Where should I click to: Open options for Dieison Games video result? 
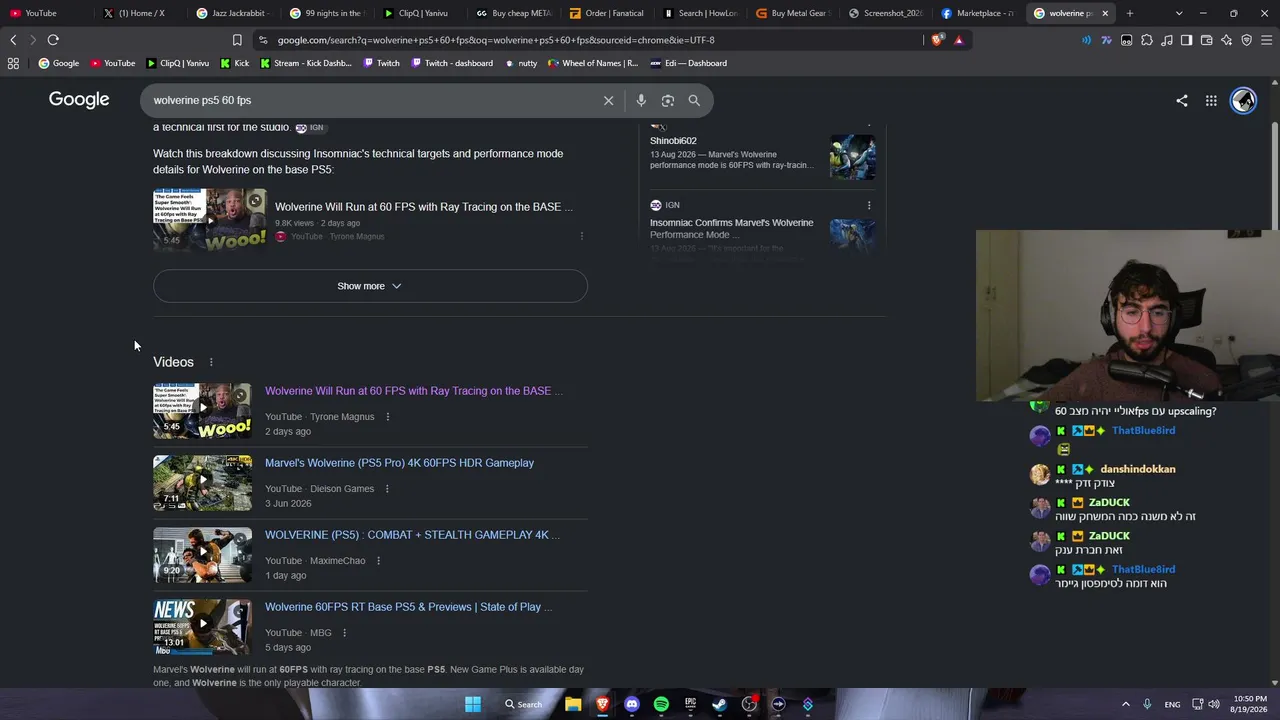387,489
